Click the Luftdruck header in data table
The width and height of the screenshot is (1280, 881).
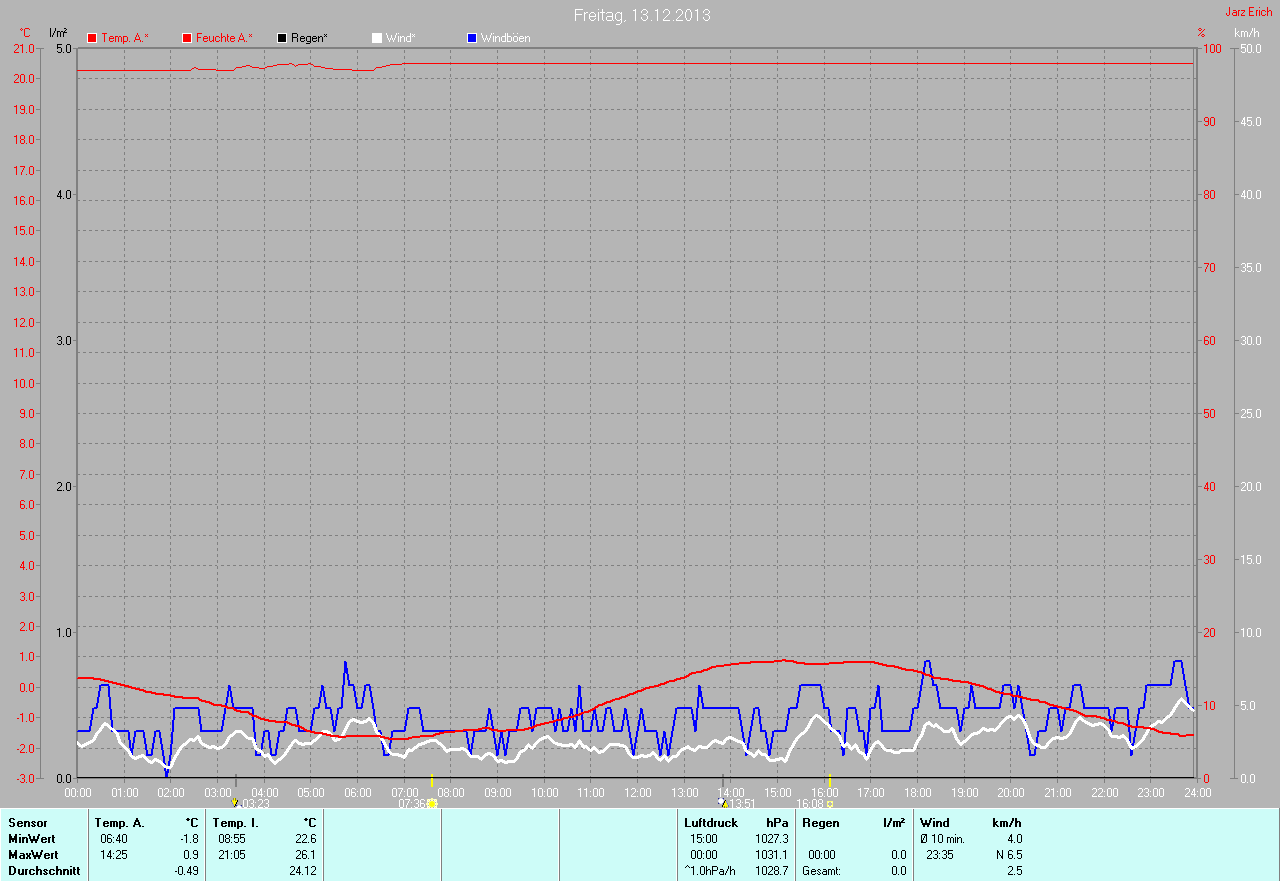[x=711, y=823]
